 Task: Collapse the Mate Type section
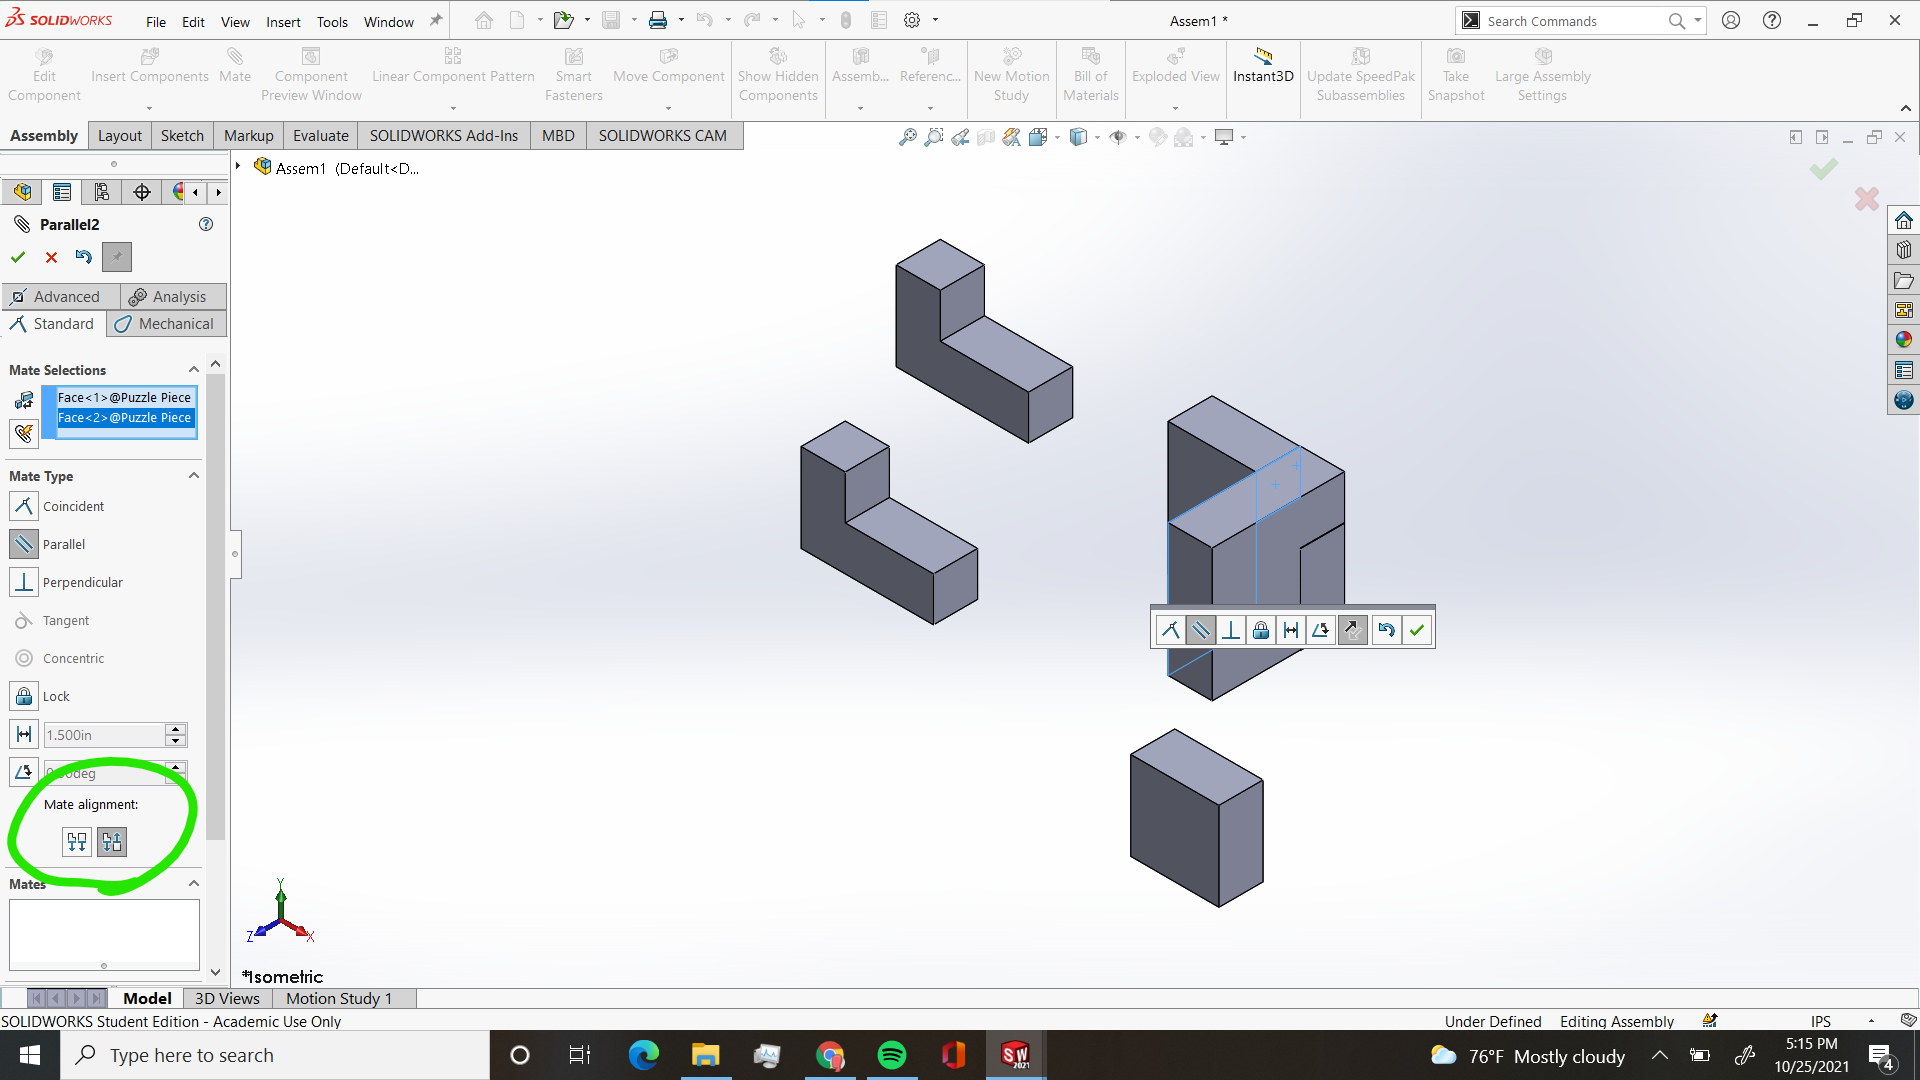click(193, 475)
